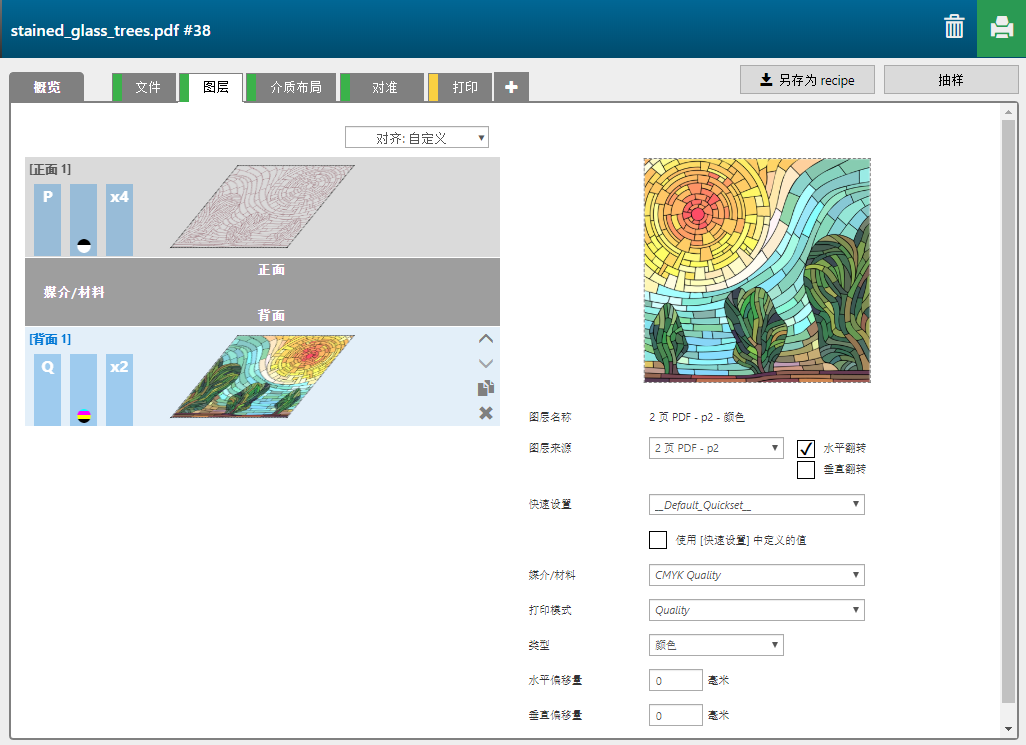
Task: Expand the 快速设置 _Default_Quickset_ dropdown
Action: pos(756,505)
